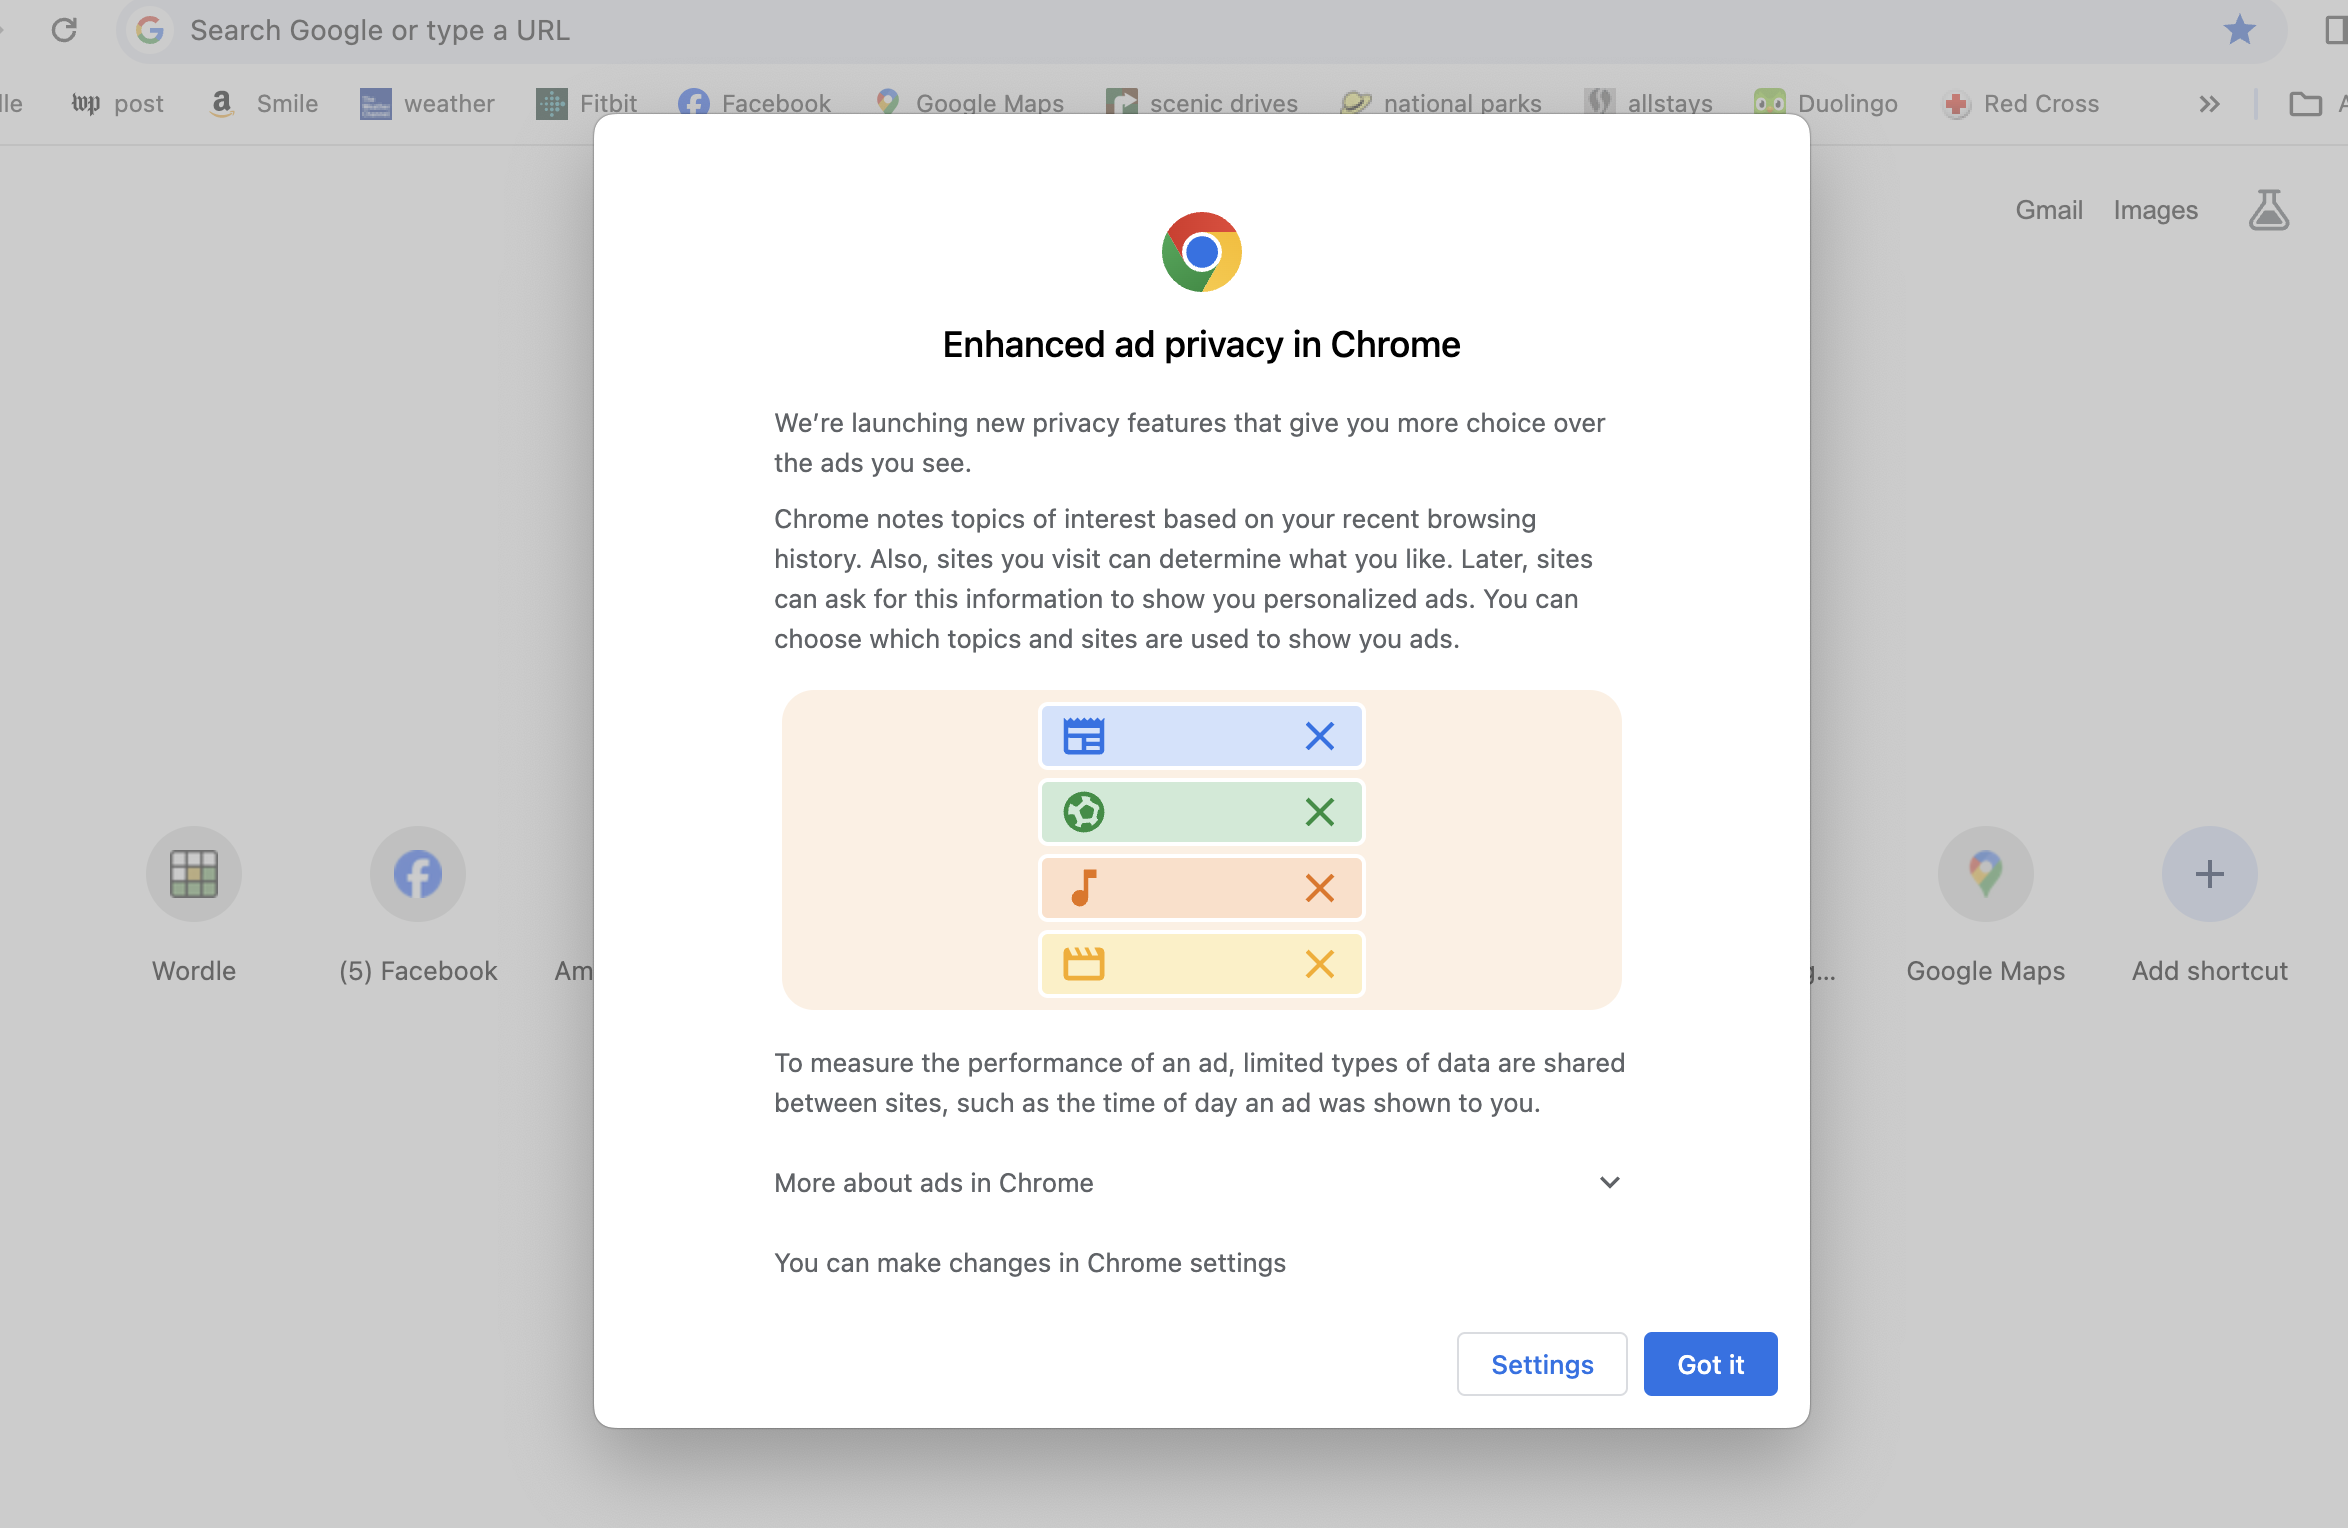This screenshot has width=2348, height=1528.
Task: Switch to Gmail
Action: (2048, 210)
